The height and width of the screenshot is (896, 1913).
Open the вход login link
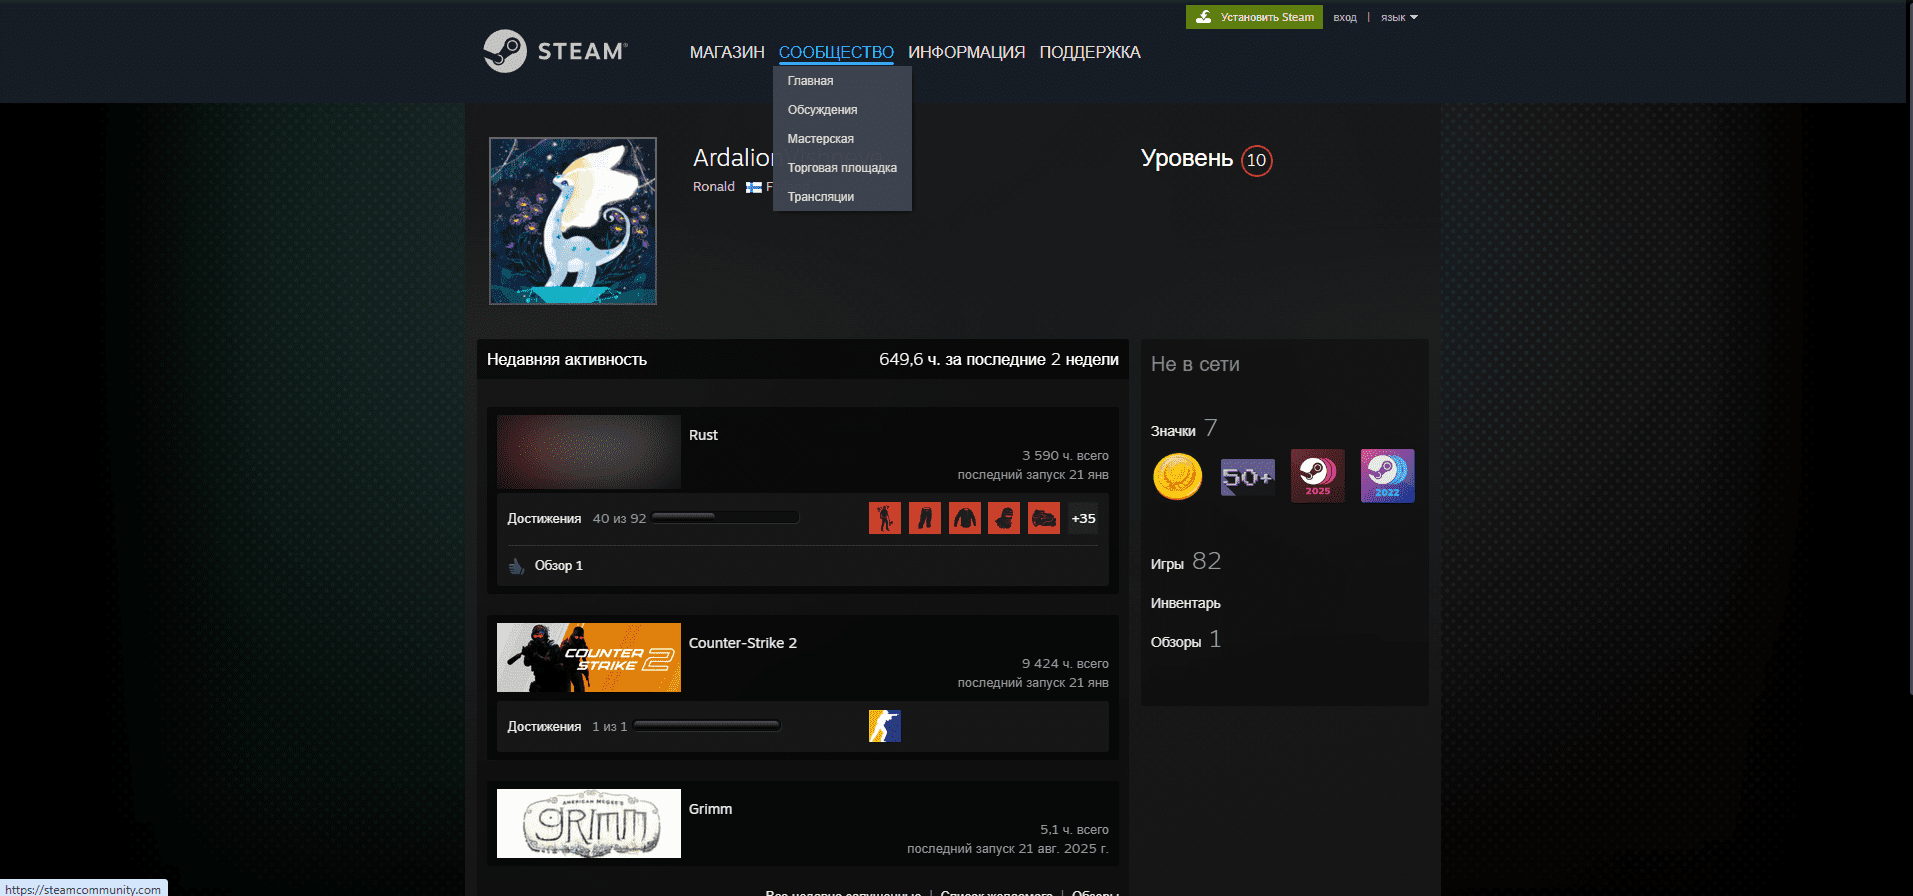click(1345, 17)
